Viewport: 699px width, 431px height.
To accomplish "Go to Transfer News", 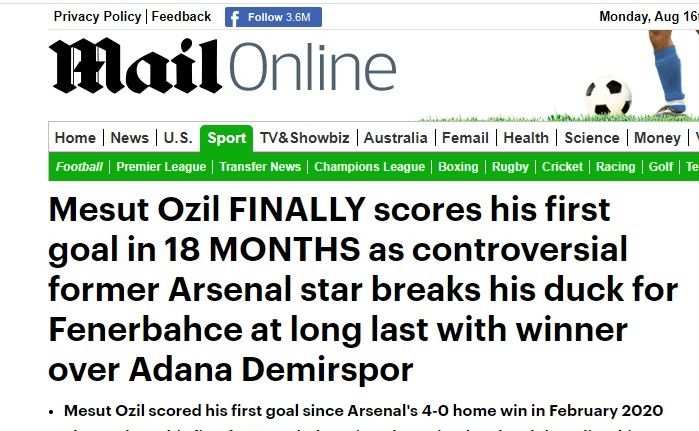I will pos(260,167).
